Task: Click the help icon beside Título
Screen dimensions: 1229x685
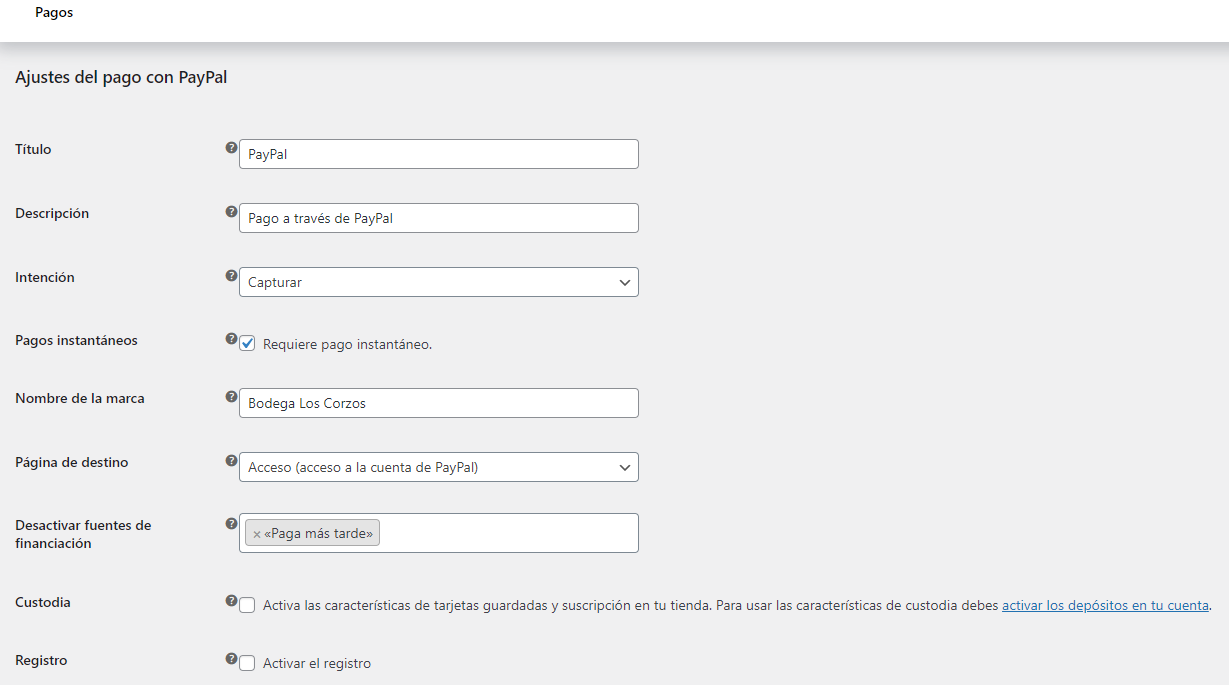Action: [232, 148]
